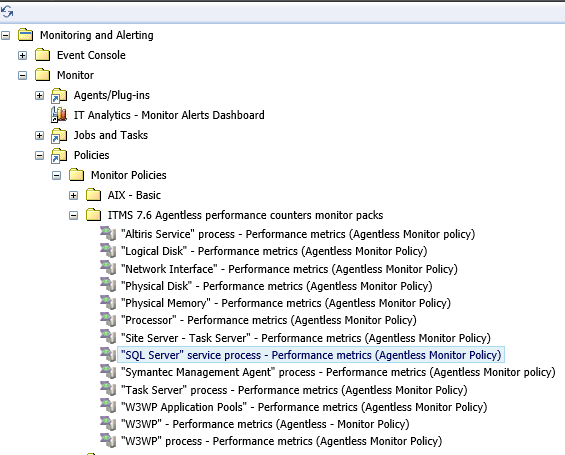
Task: Open "Physical Memory" performance metrics policy
Action: pyautogui.click(x=286, y=303)
